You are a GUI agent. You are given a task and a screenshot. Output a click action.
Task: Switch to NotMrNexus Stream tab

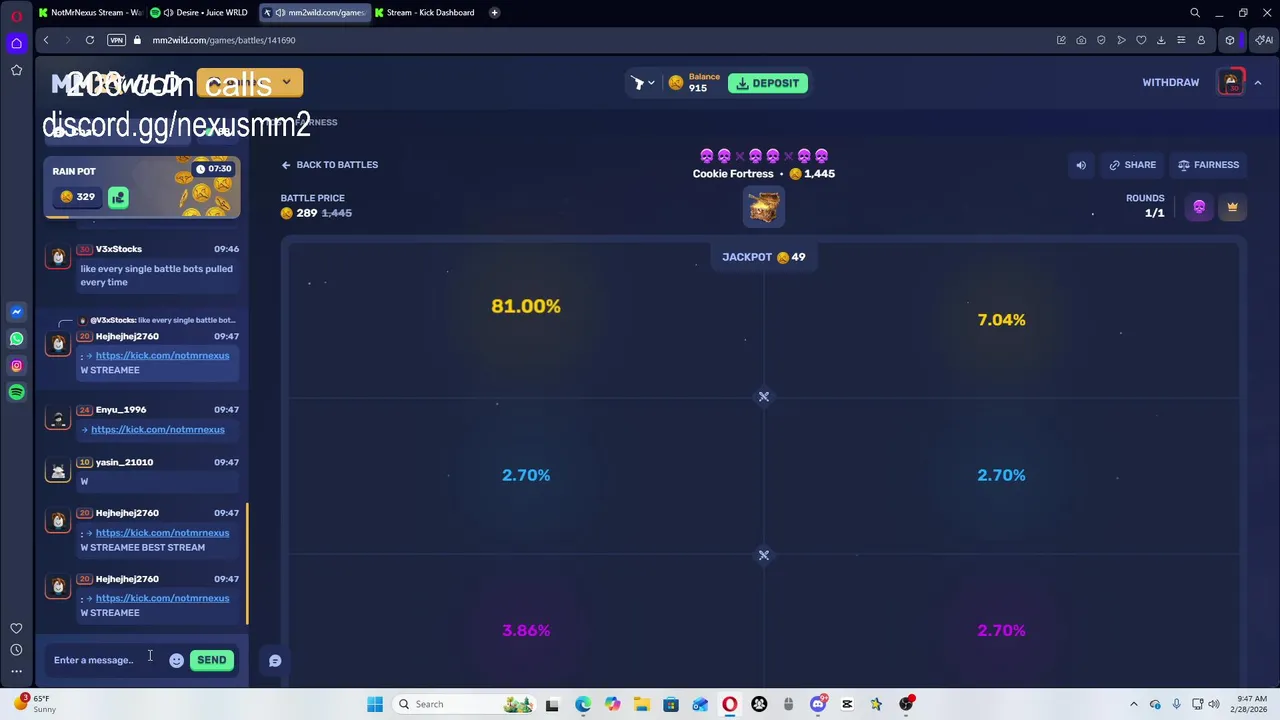point(89,13)
